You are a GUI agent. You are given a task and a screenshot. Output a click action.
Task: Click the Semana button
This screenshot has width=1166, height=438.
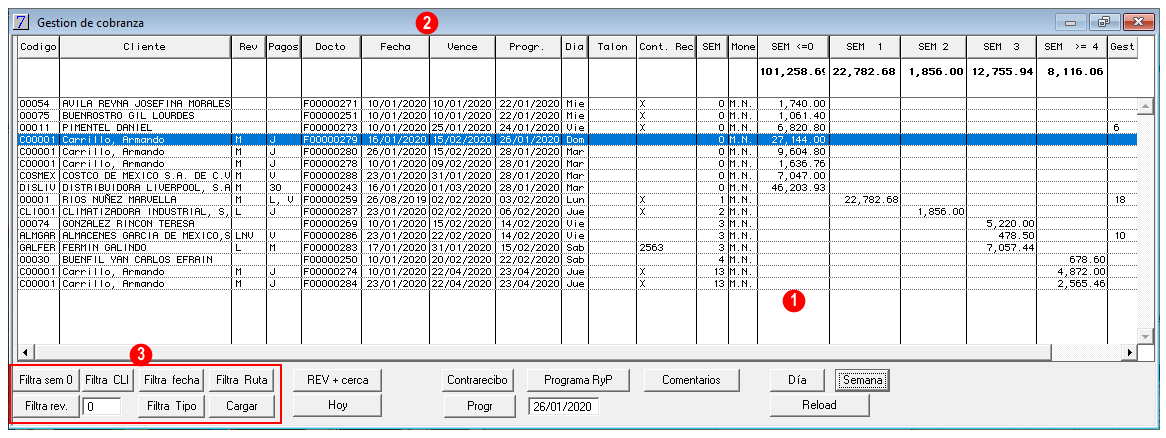point(863,380)
